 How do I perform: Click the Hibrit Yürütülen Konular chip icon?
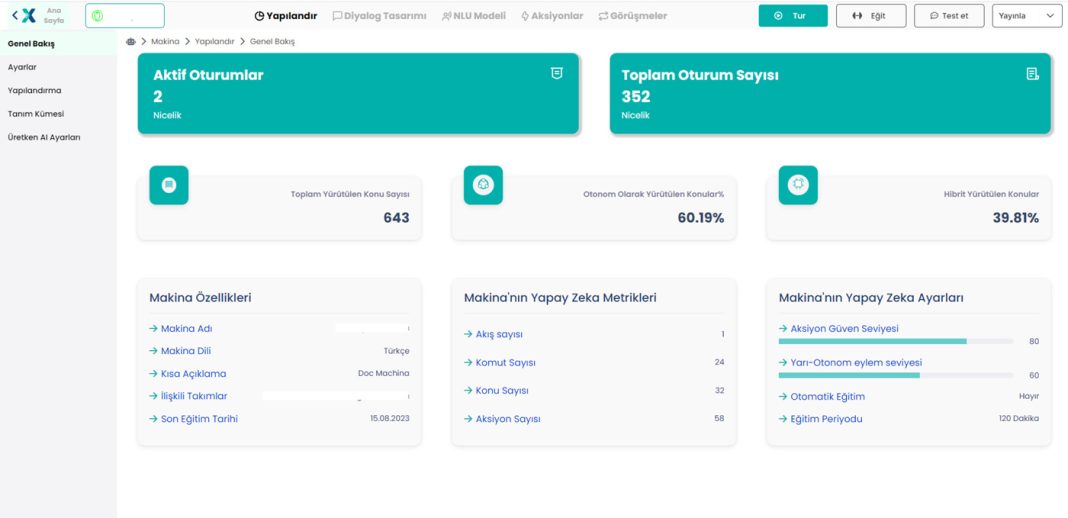pyautogui.click(x=798, y=185)
